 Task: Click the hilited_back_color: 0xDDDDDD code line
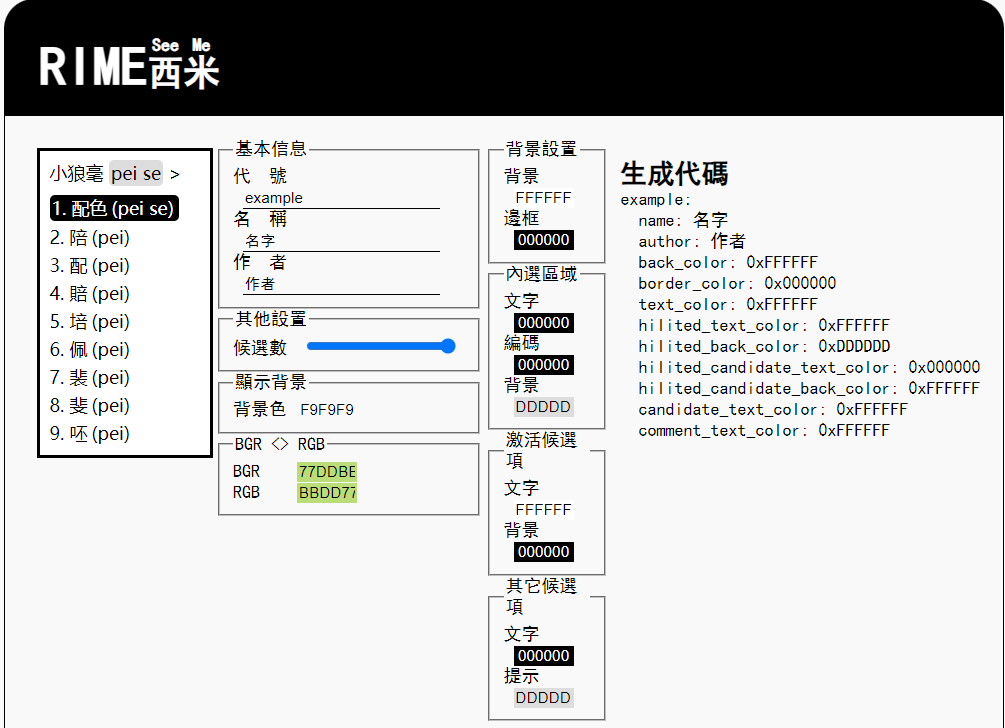tap(764, 347)
